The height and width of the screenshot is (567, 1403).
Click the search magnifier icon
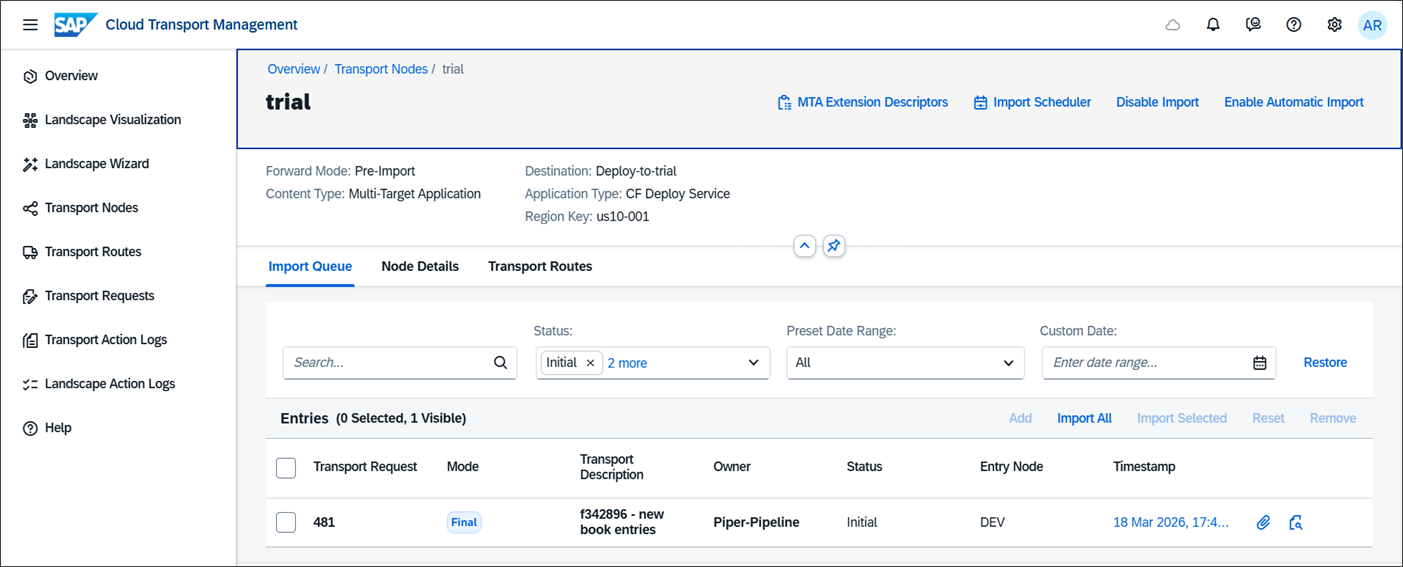[500, 363]
